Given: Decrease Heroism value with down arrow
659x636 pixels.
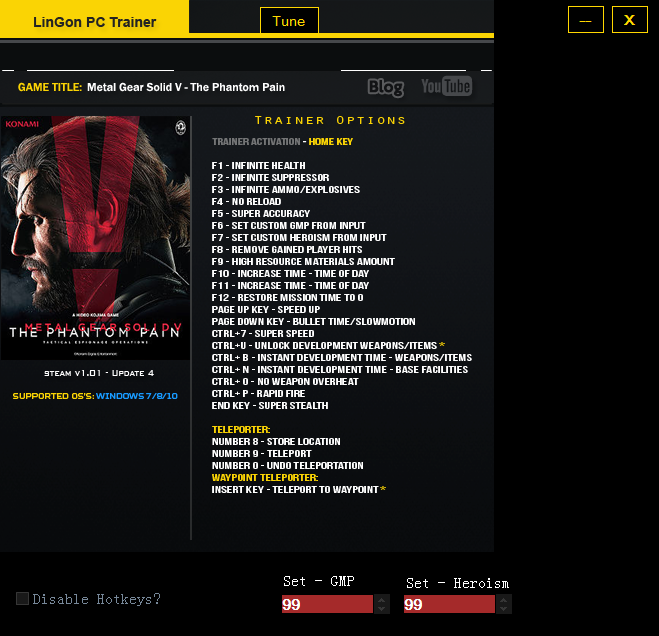Looking at the screenshot, I should click(503, 609).
